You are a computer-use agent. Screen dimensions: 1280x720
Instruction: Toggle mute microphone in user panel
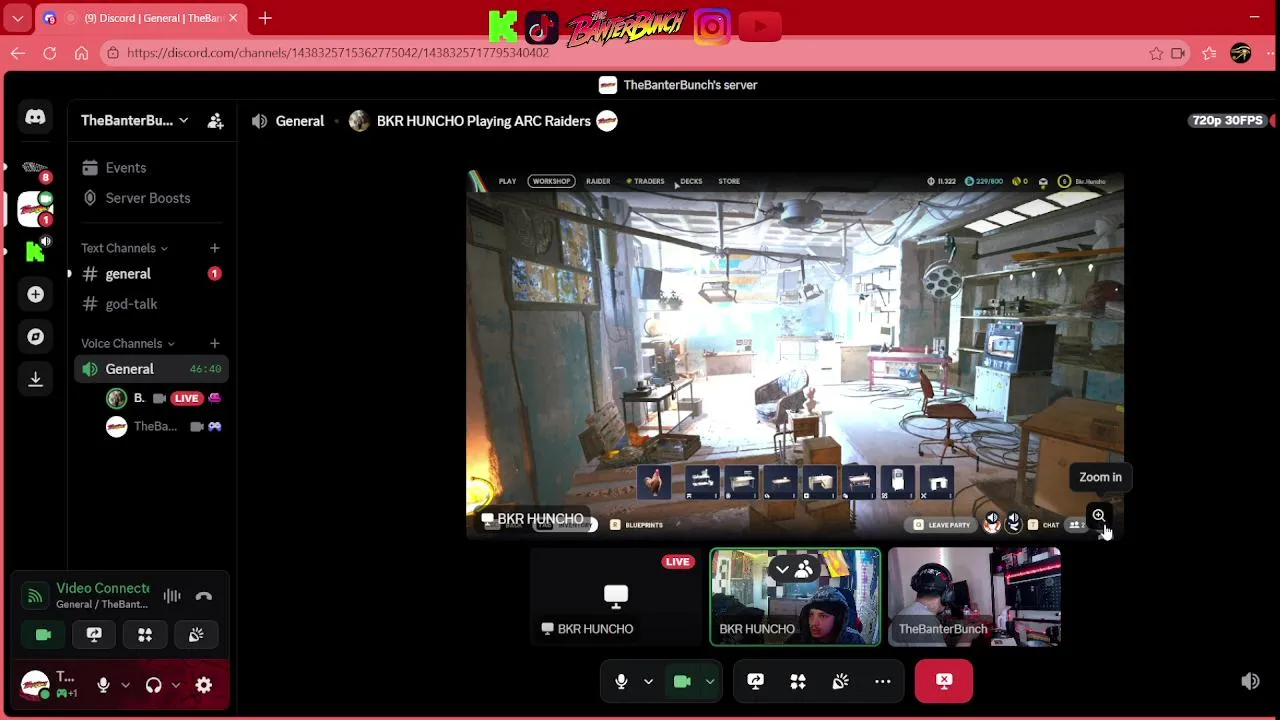click(x=103, y=685)
